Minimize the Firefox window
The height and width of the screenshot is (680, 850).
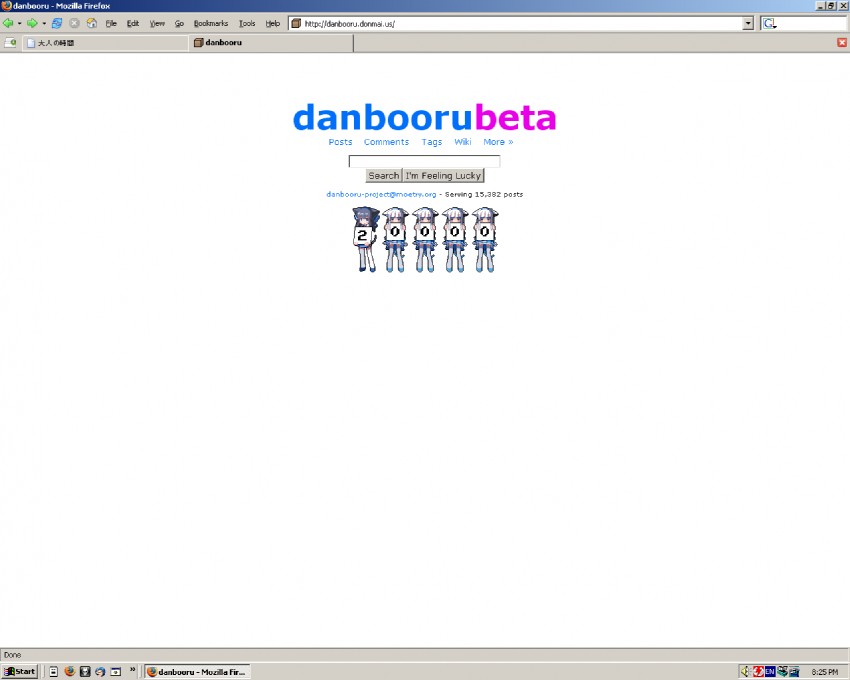[x=821, y=5]
